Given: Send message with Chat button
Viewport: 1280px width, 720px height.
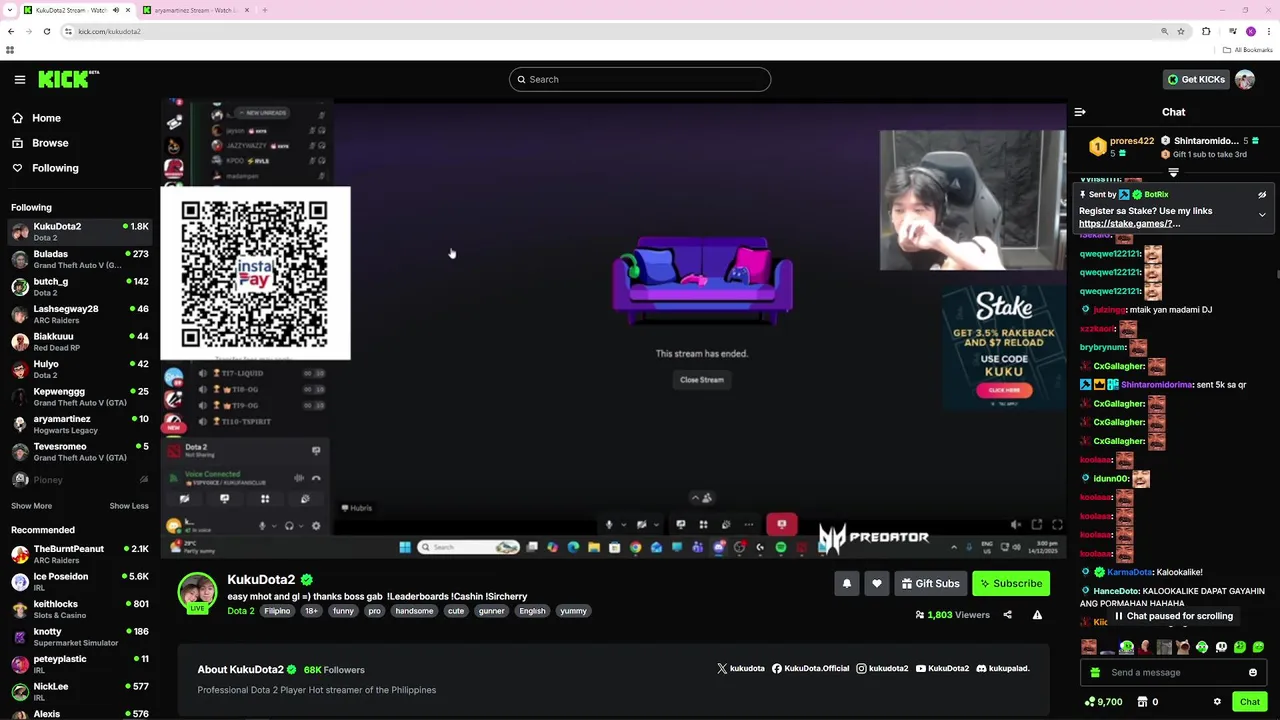Looking at the screenshot, I should (x=1250, y=702).
